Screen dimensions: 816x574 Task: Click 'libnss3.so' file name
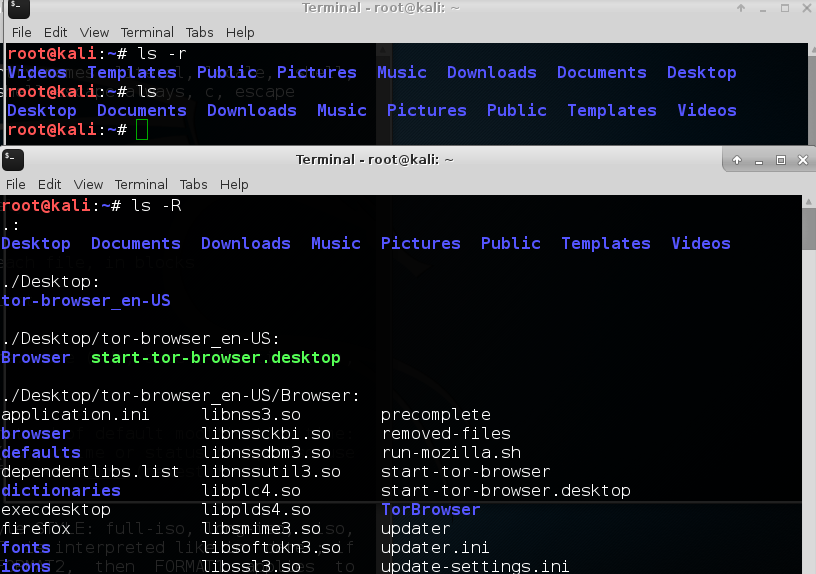(251, 415)
